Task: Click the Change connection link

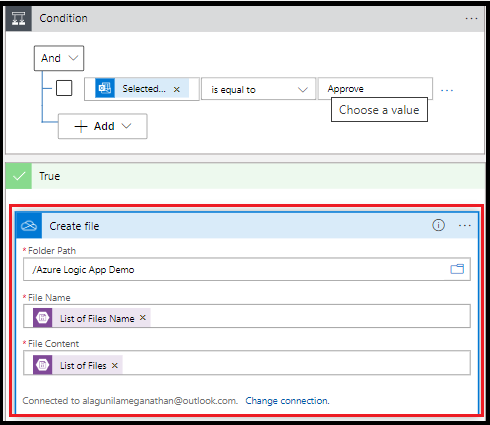Action: pos(287,401)
